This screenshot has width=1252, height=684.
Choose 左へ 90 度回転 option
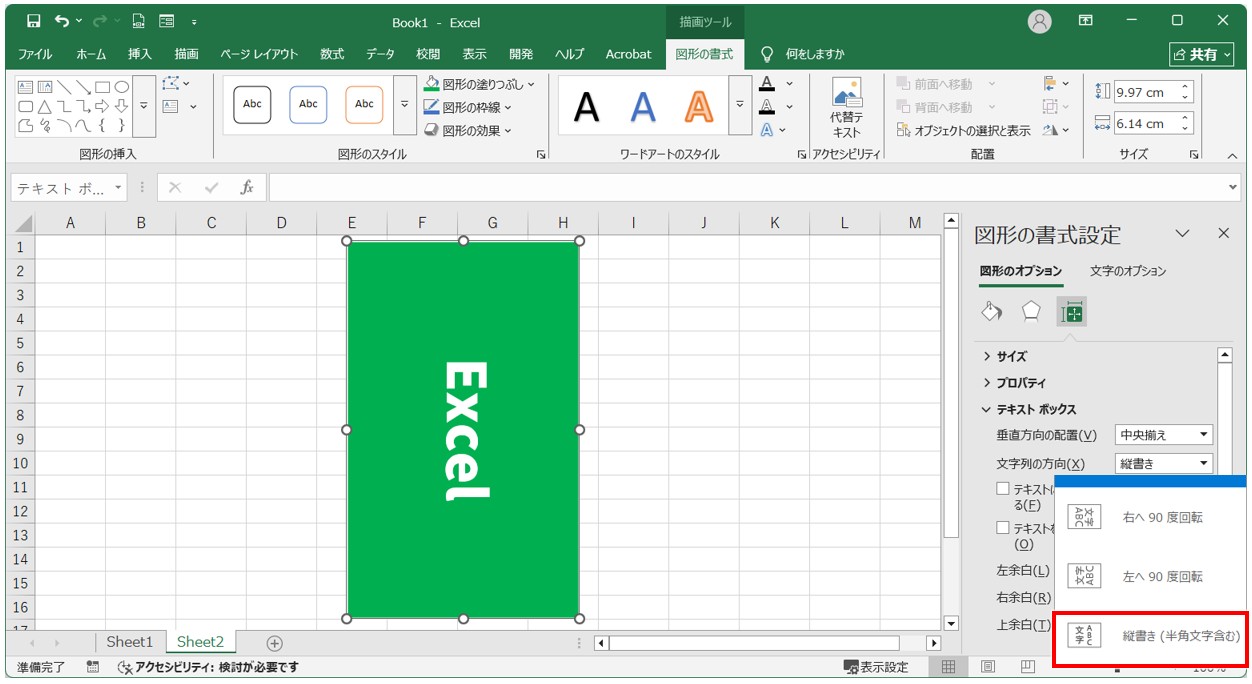[x=1150, y=576]
